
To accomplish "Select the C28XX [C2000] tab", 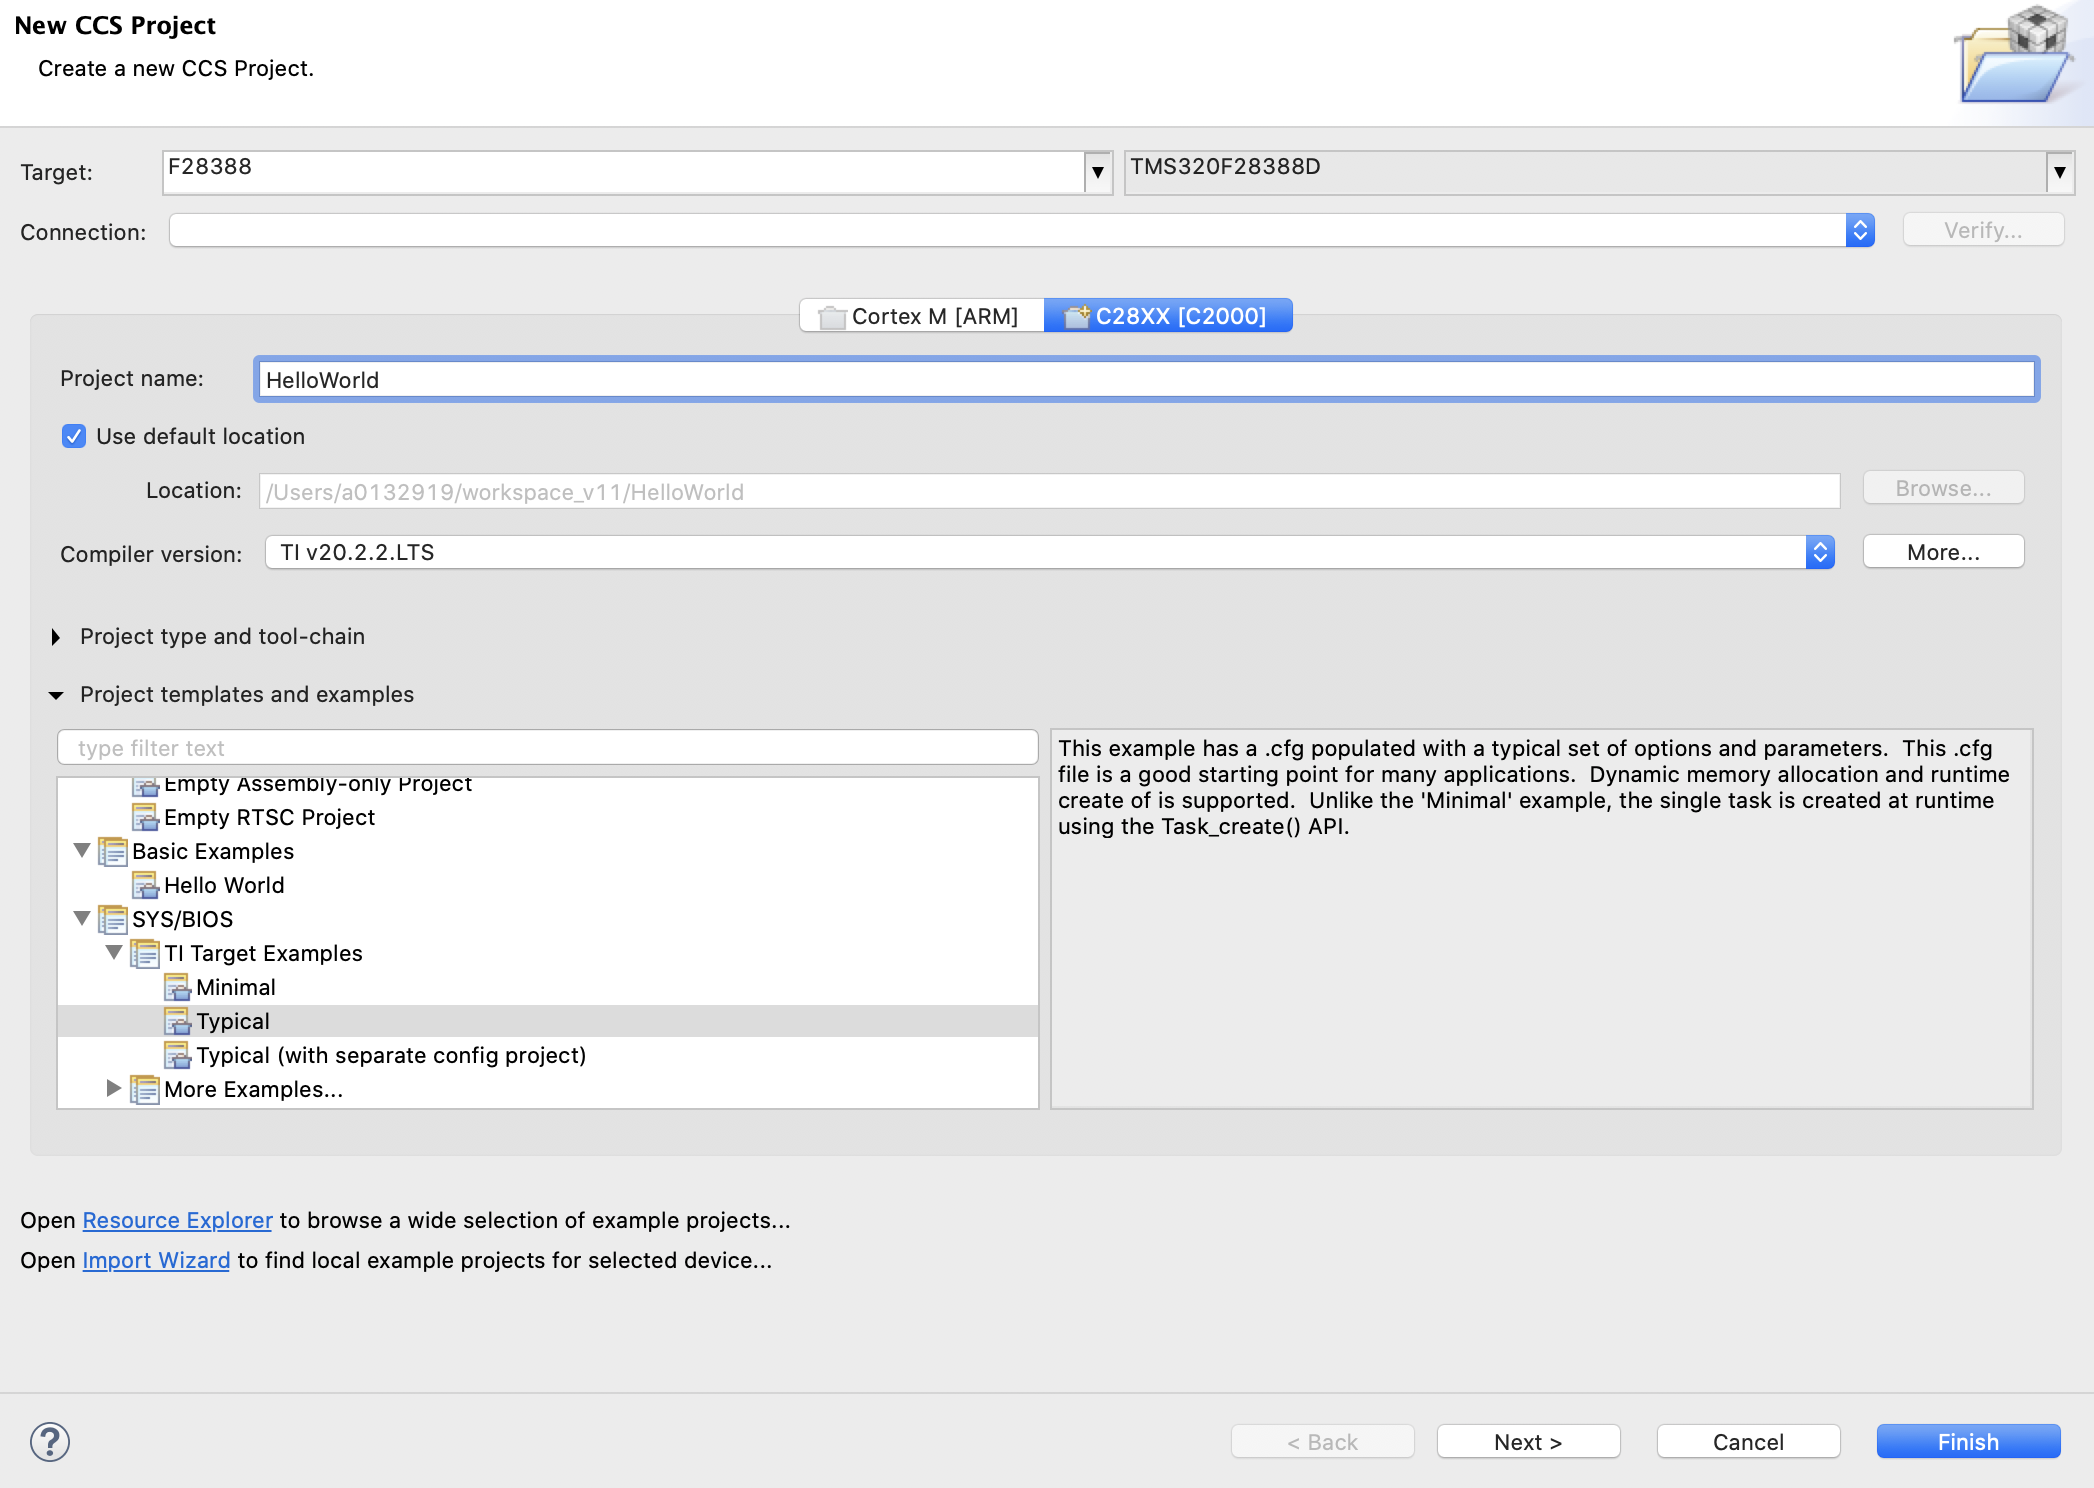I will 1168,316.
